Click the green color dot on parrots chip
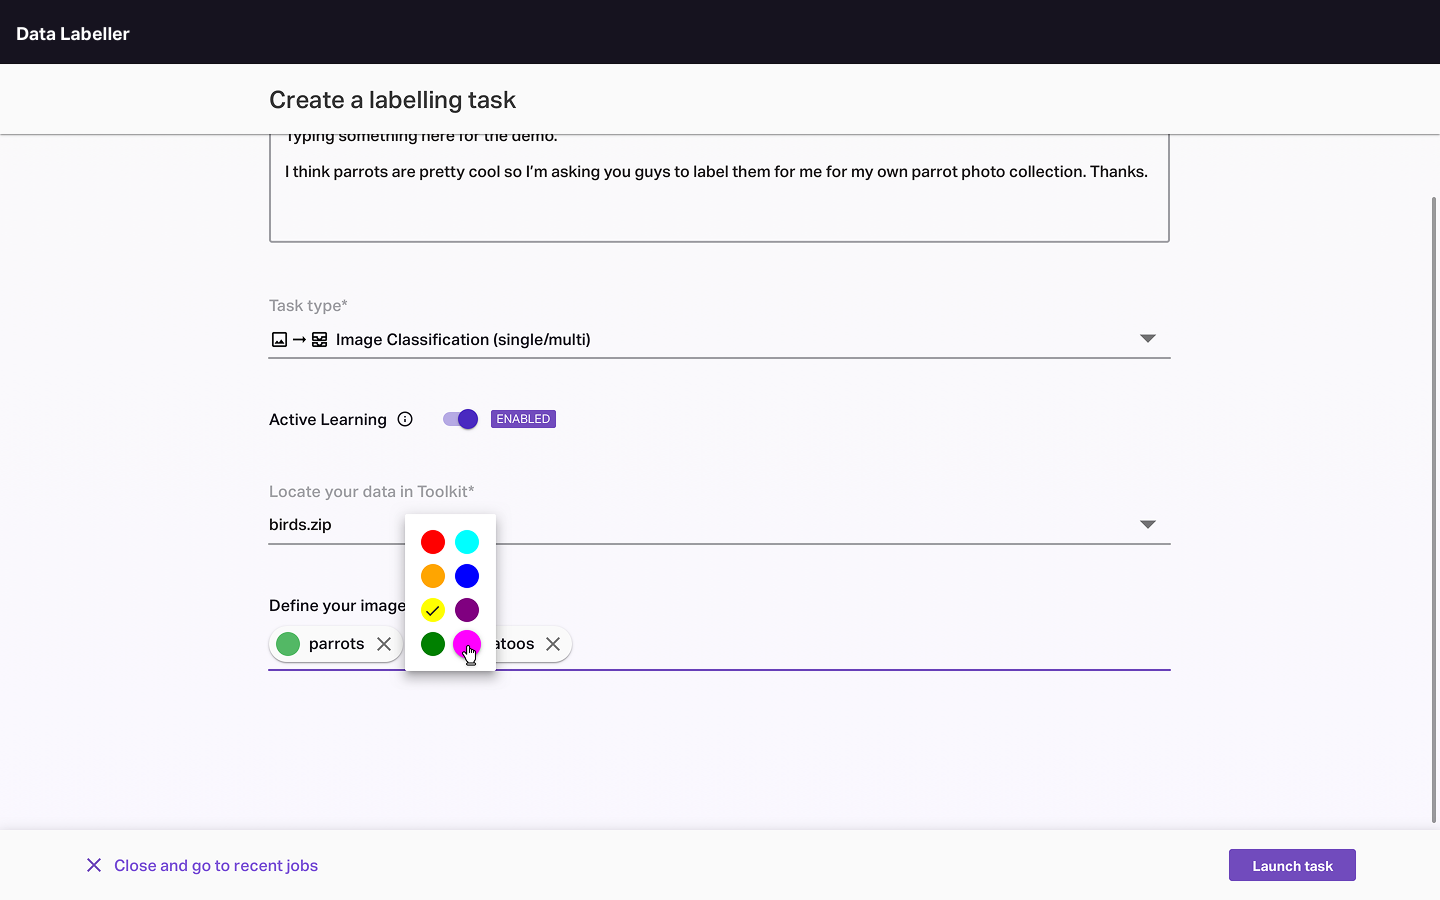The image size is (1440, 900). [288, 644]
